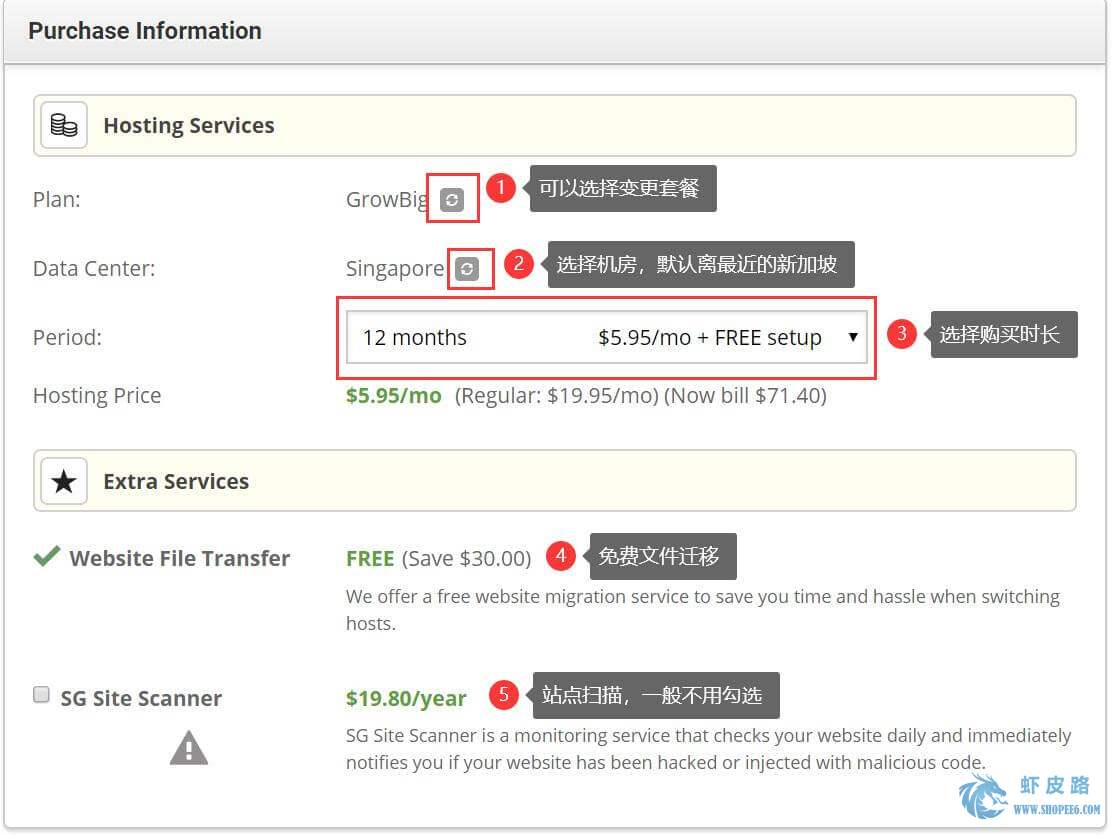
Task: Click the Period: field label
Action: pos(68,337)
